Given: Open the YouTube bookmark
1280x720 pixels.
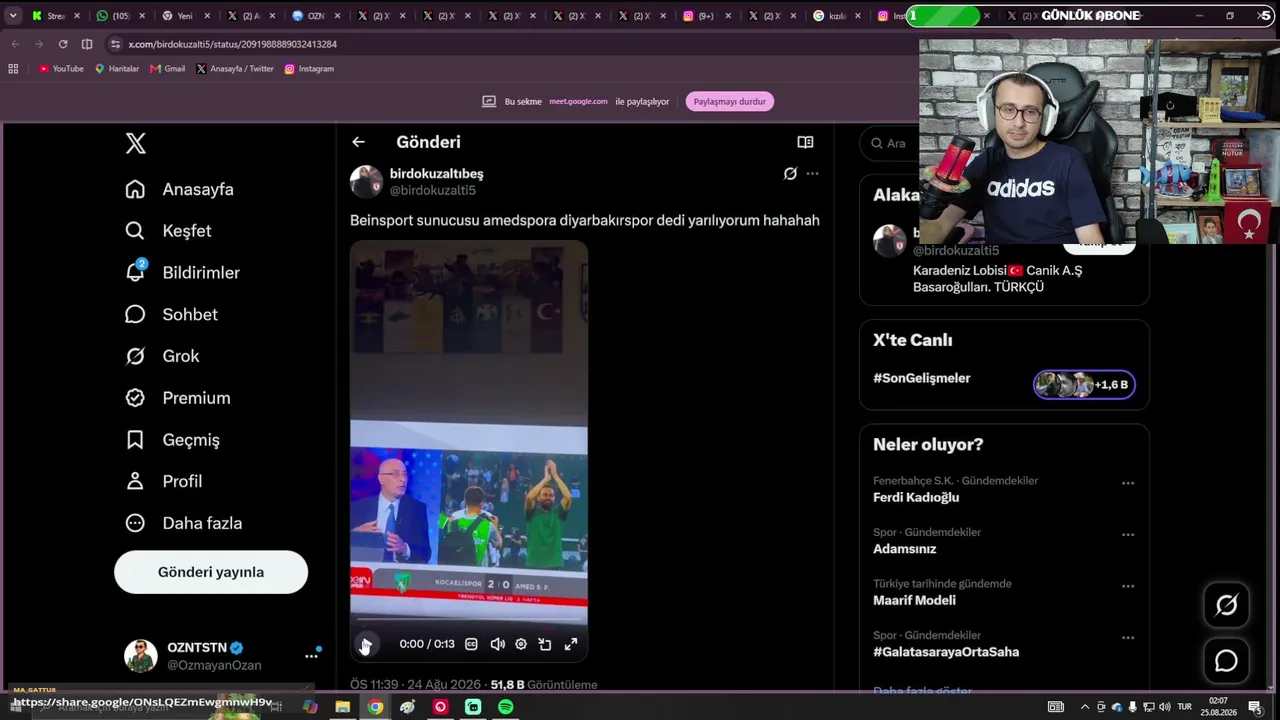Looking at the screenshot, I should pos(61,69).
